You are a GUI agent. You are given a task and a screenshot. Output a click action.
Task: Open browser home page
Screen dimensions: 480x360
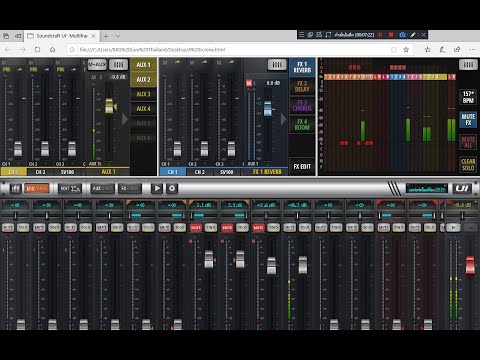(x=53, y=50)
